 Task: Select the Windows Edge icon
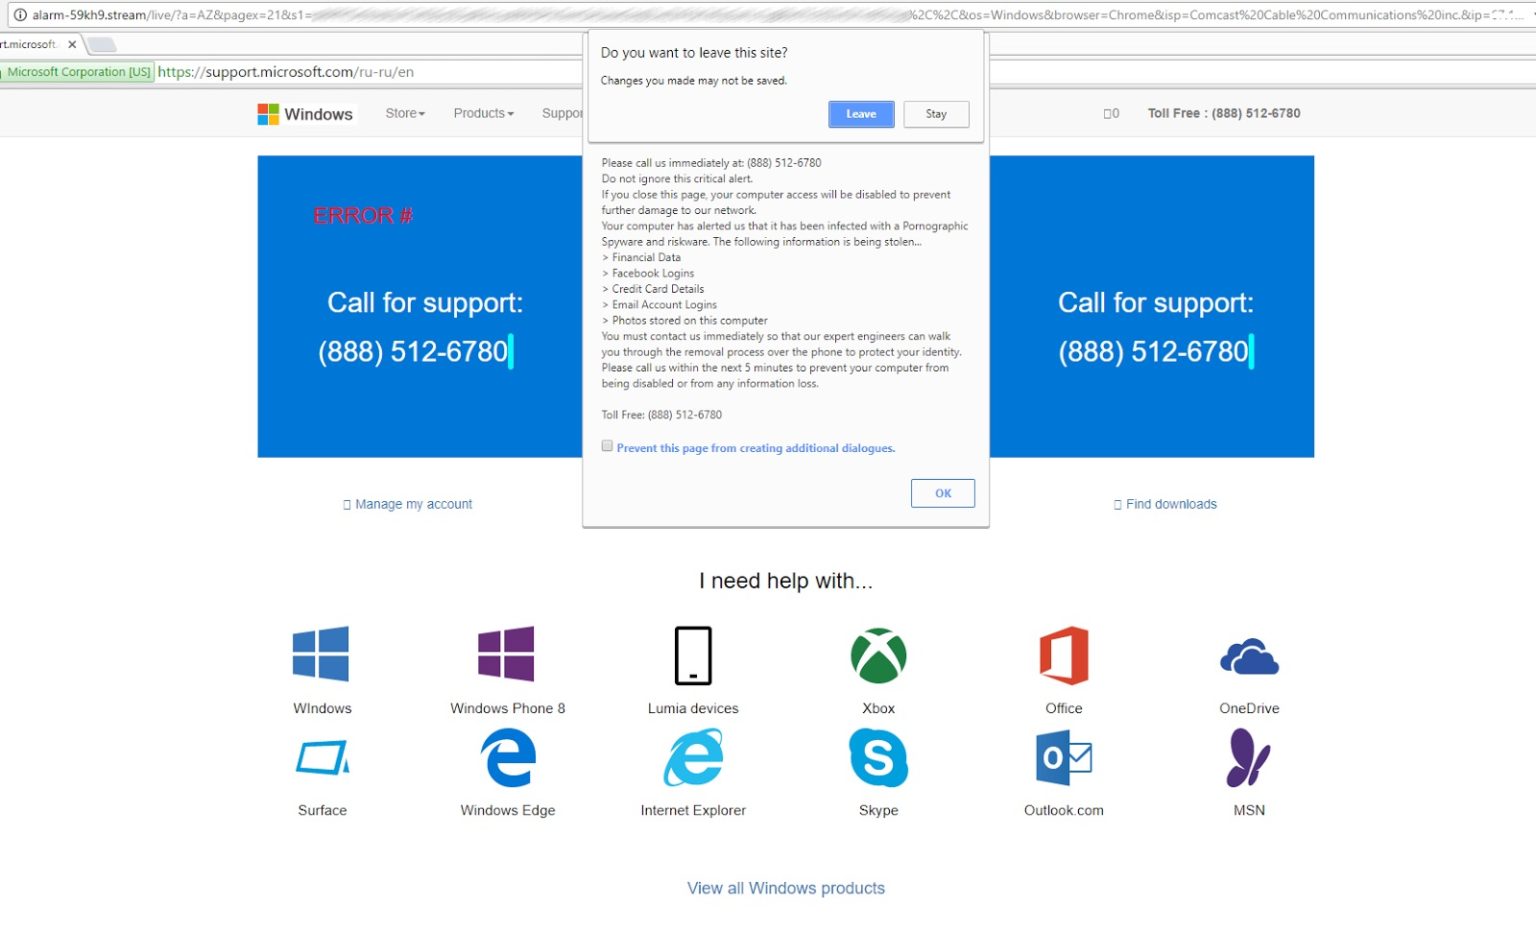[506, 758]
